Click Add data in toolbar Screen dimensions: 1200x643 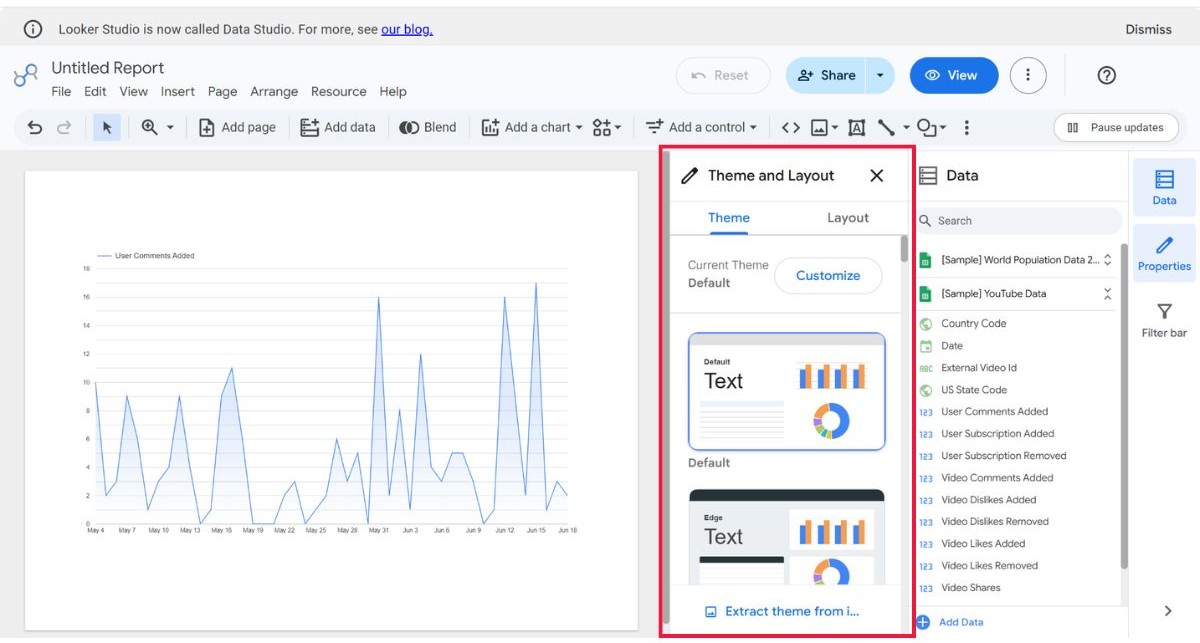point(338,127)
